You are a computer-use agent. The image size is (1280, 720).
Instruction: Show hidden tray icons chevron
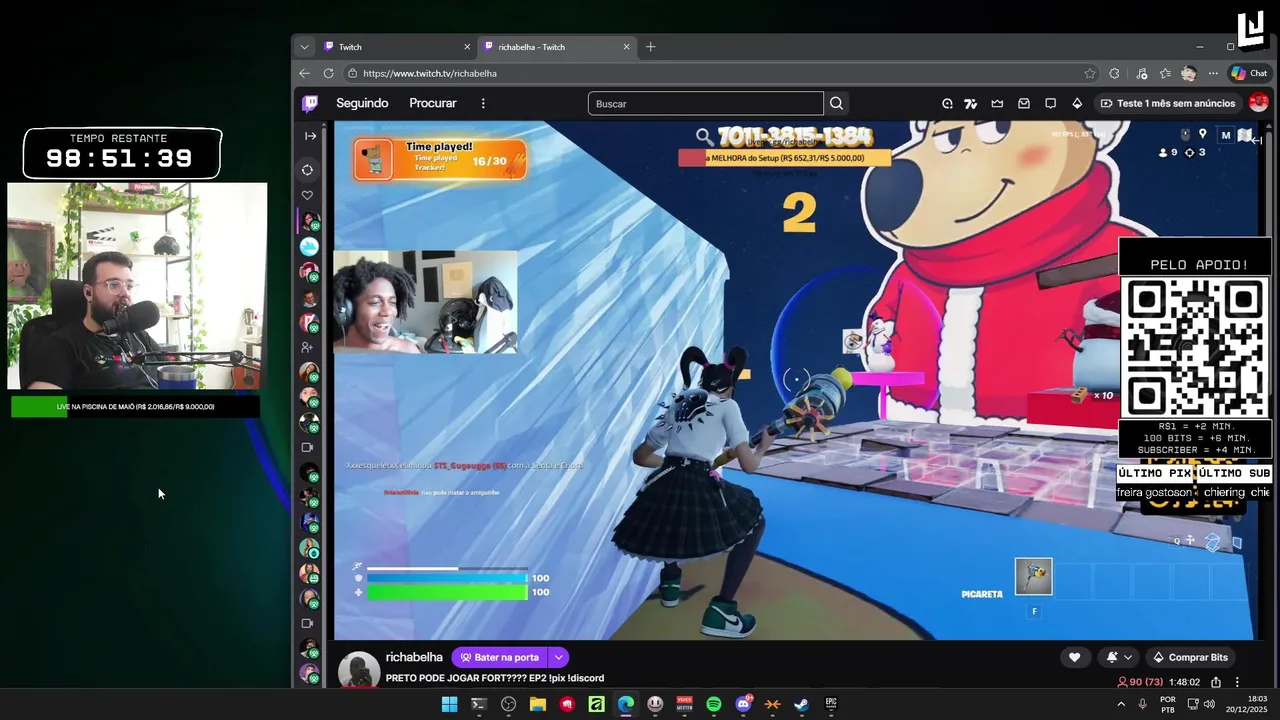click(1121, 704)
